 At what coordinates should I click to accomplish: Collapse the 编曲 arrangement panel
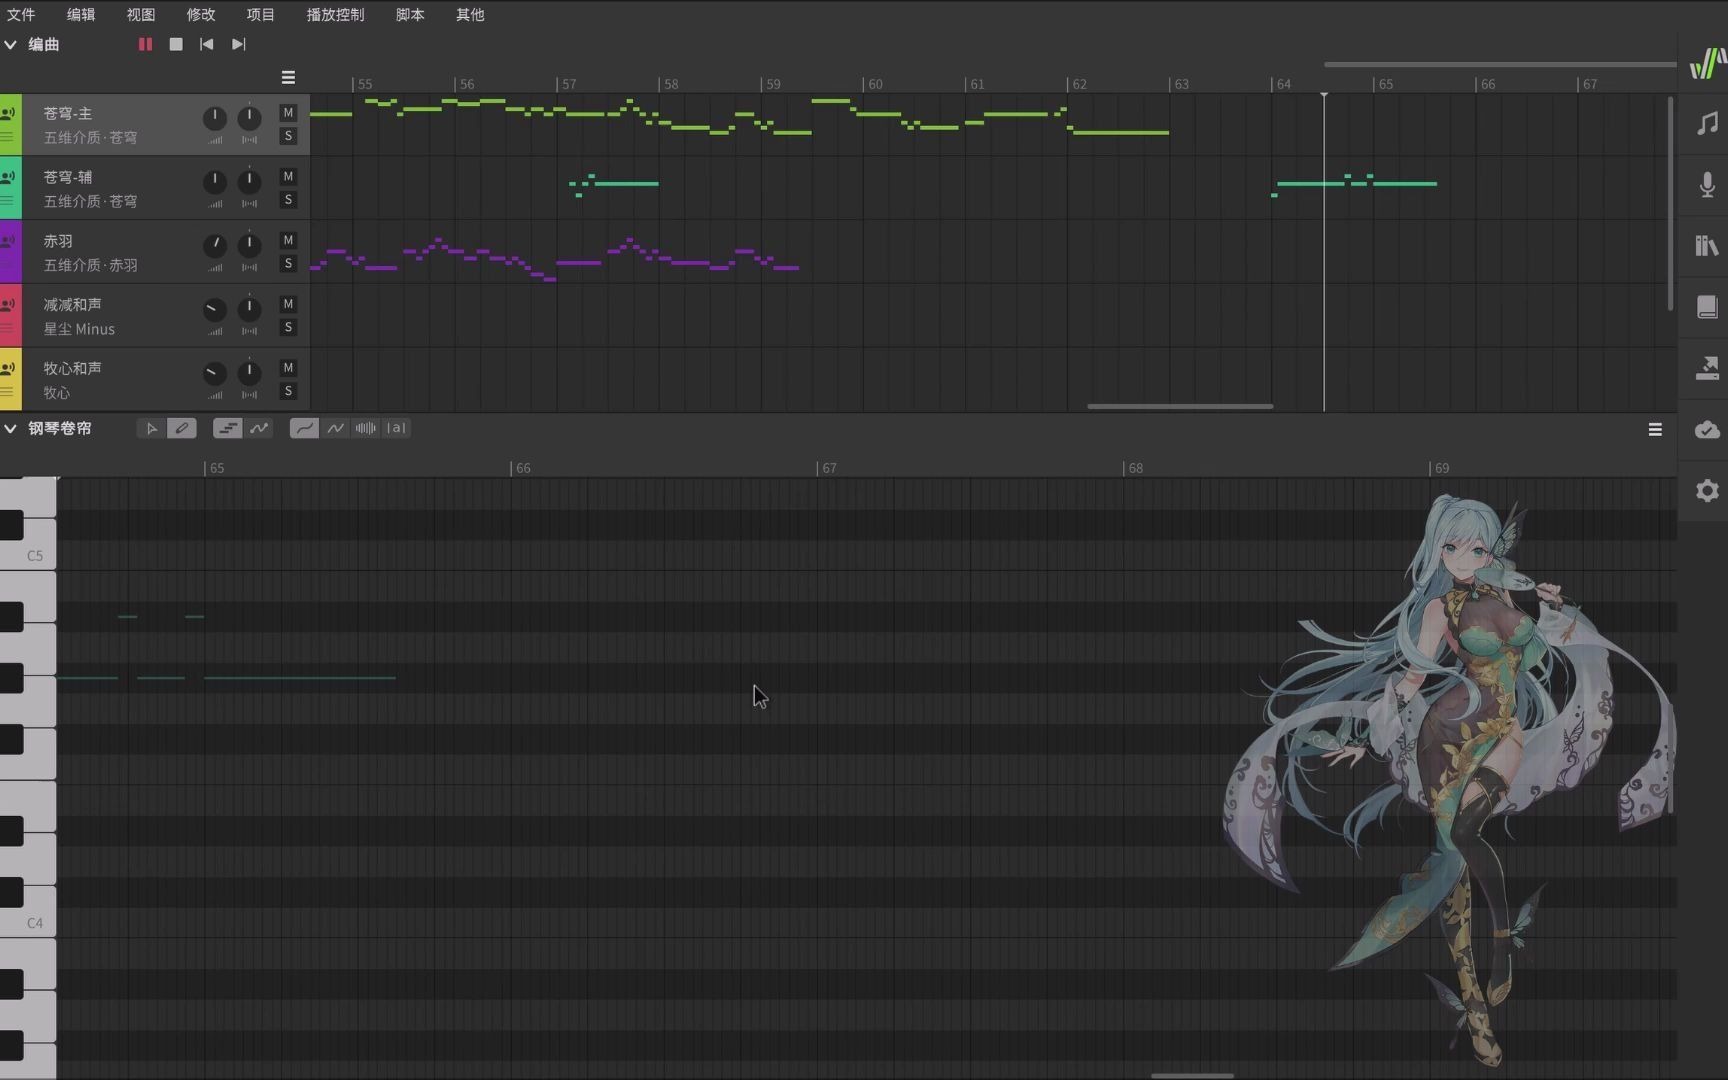tap(10, 44)
